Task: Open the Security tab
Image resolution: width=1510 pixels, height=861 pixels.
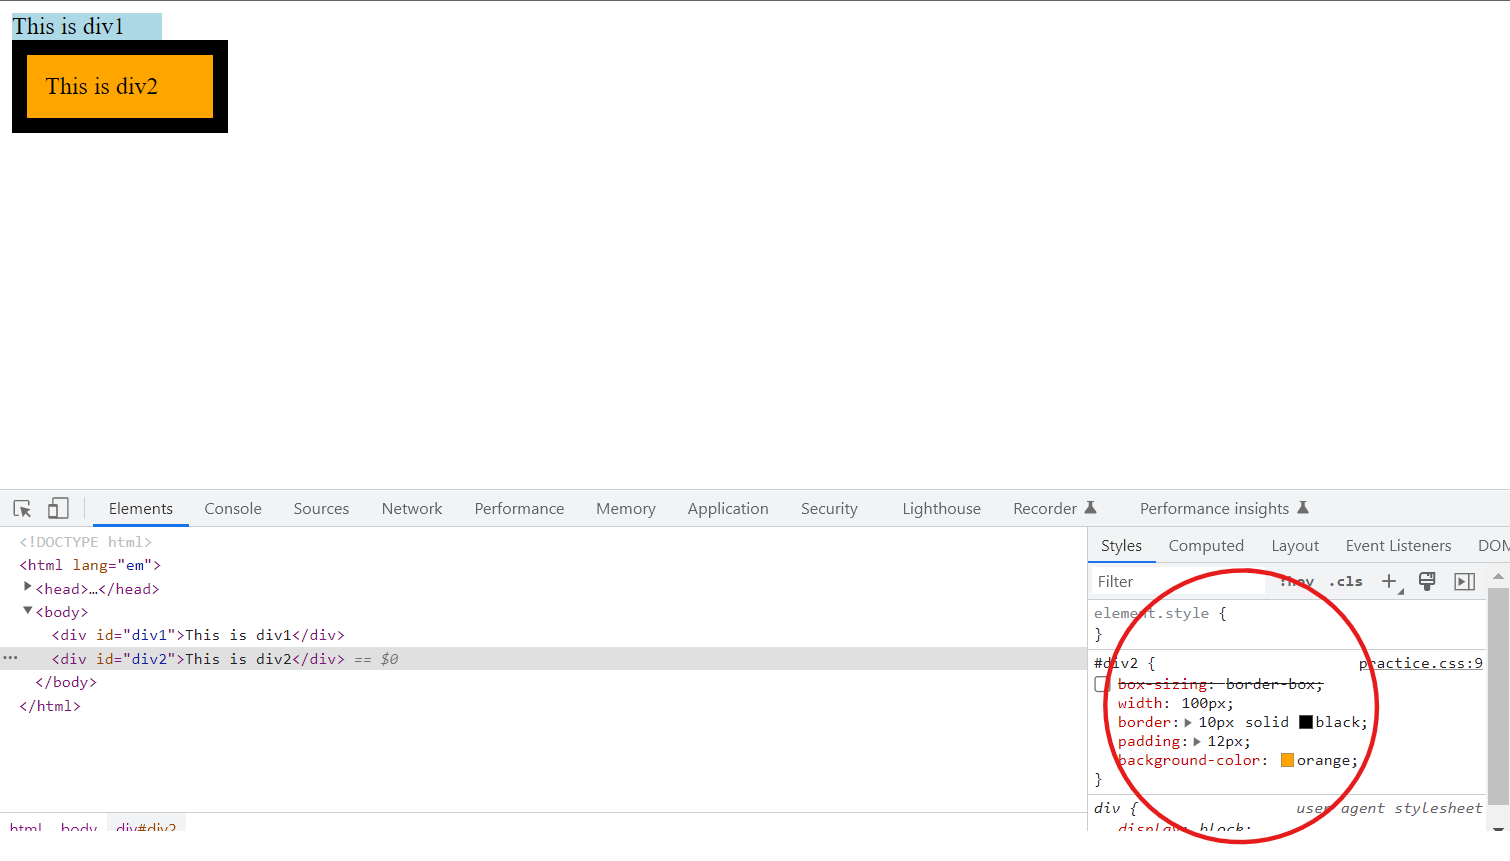Action: tap(829, 508)
